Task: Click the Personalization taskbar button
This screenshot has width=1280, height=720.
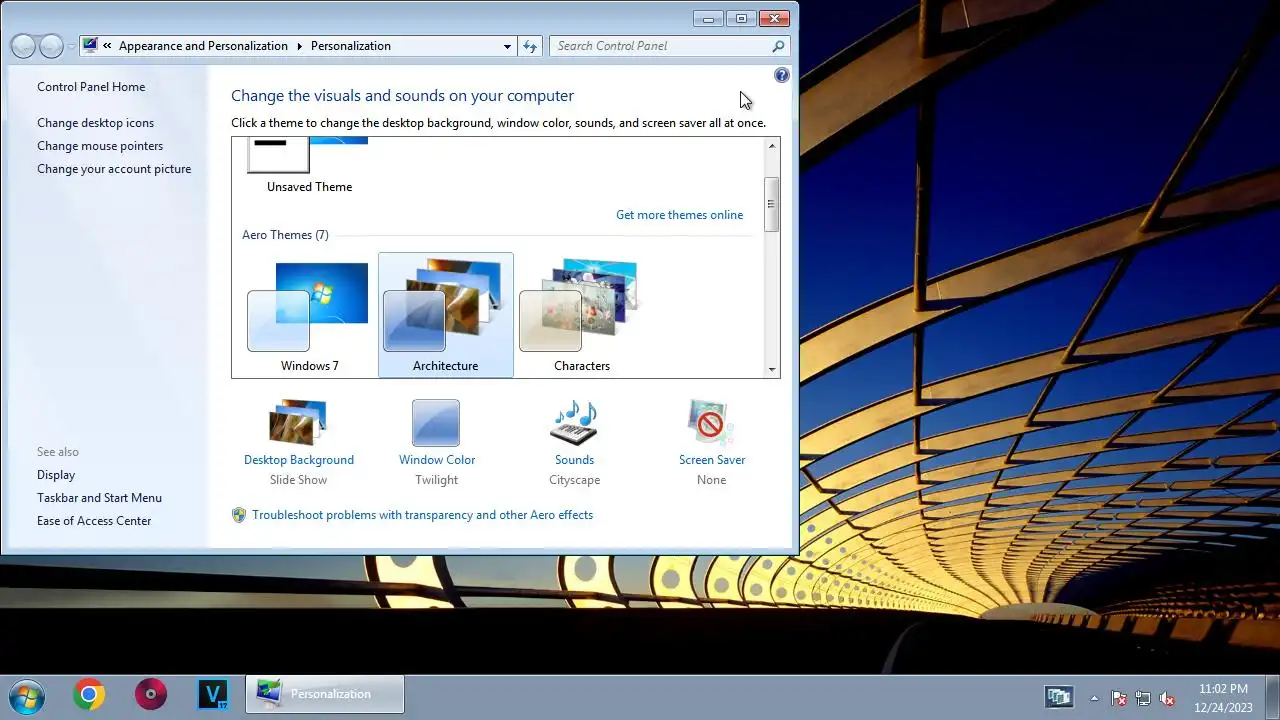Action: pyautogui.click(x=325, y=694)
